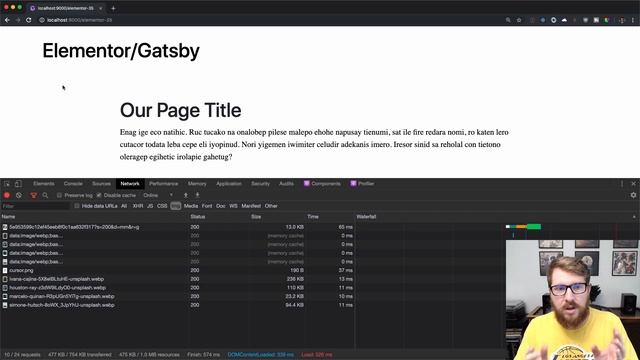Click the Elementor/Gatsby site title link

pyautogui.click(x=121, y=51)
